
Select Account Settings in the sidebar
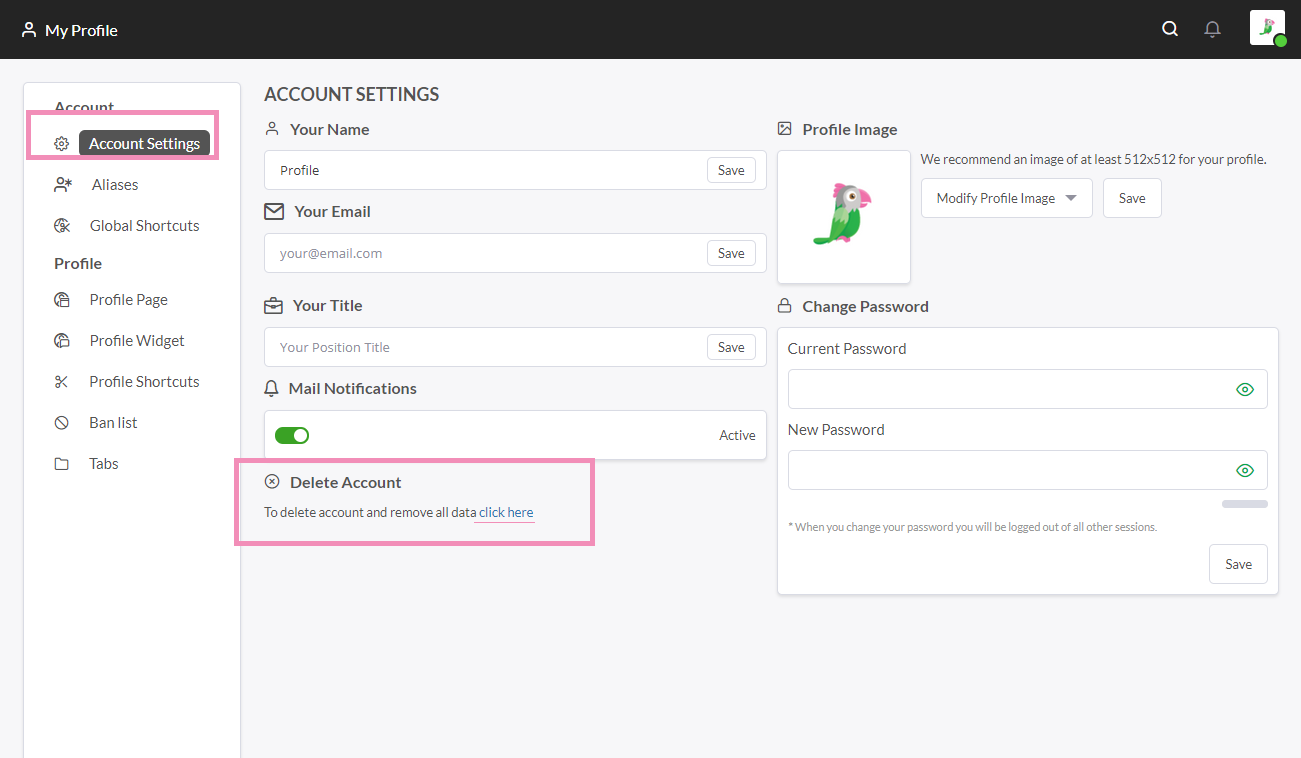pos(144,144)
